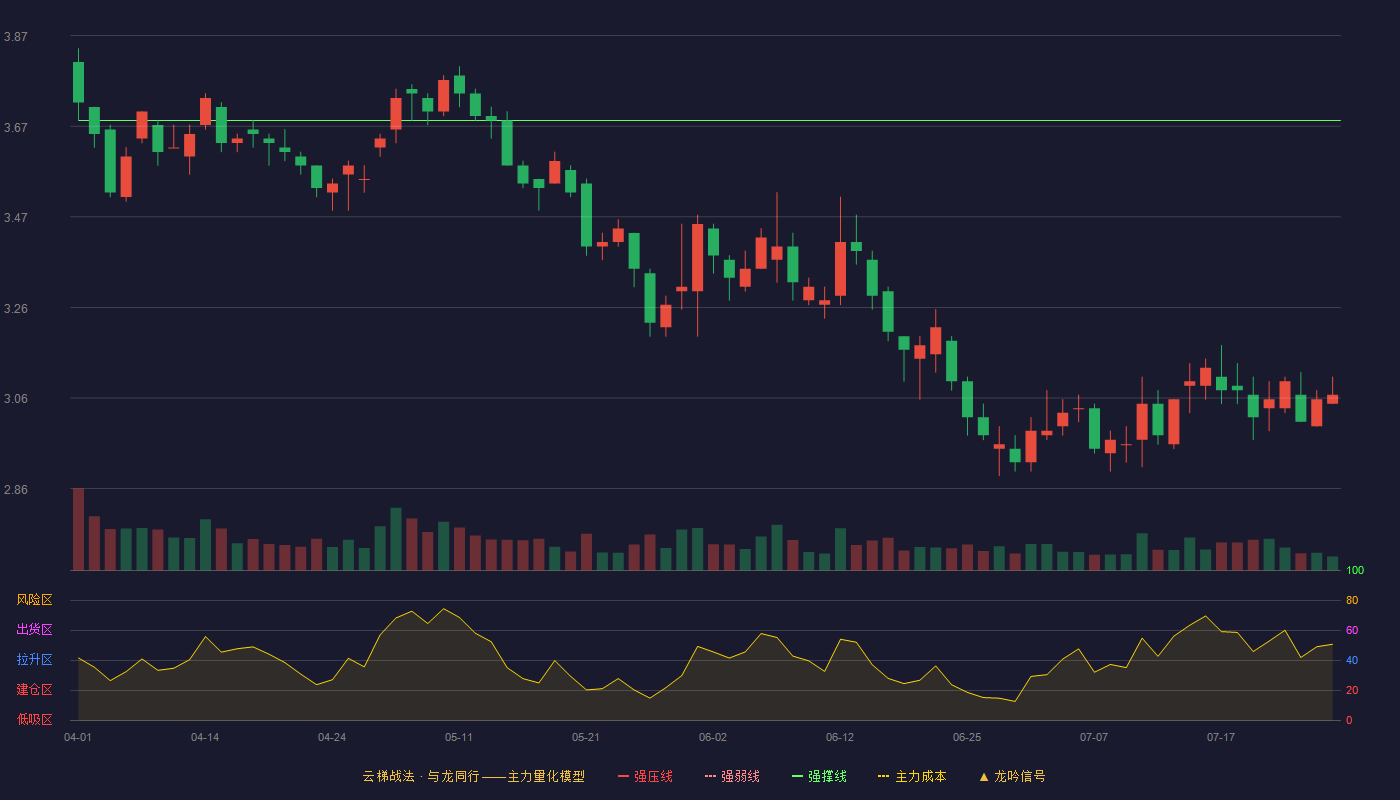Click the 拉升区 zone label
This screenshot has height=800, width=1400.
coord(34,660)
